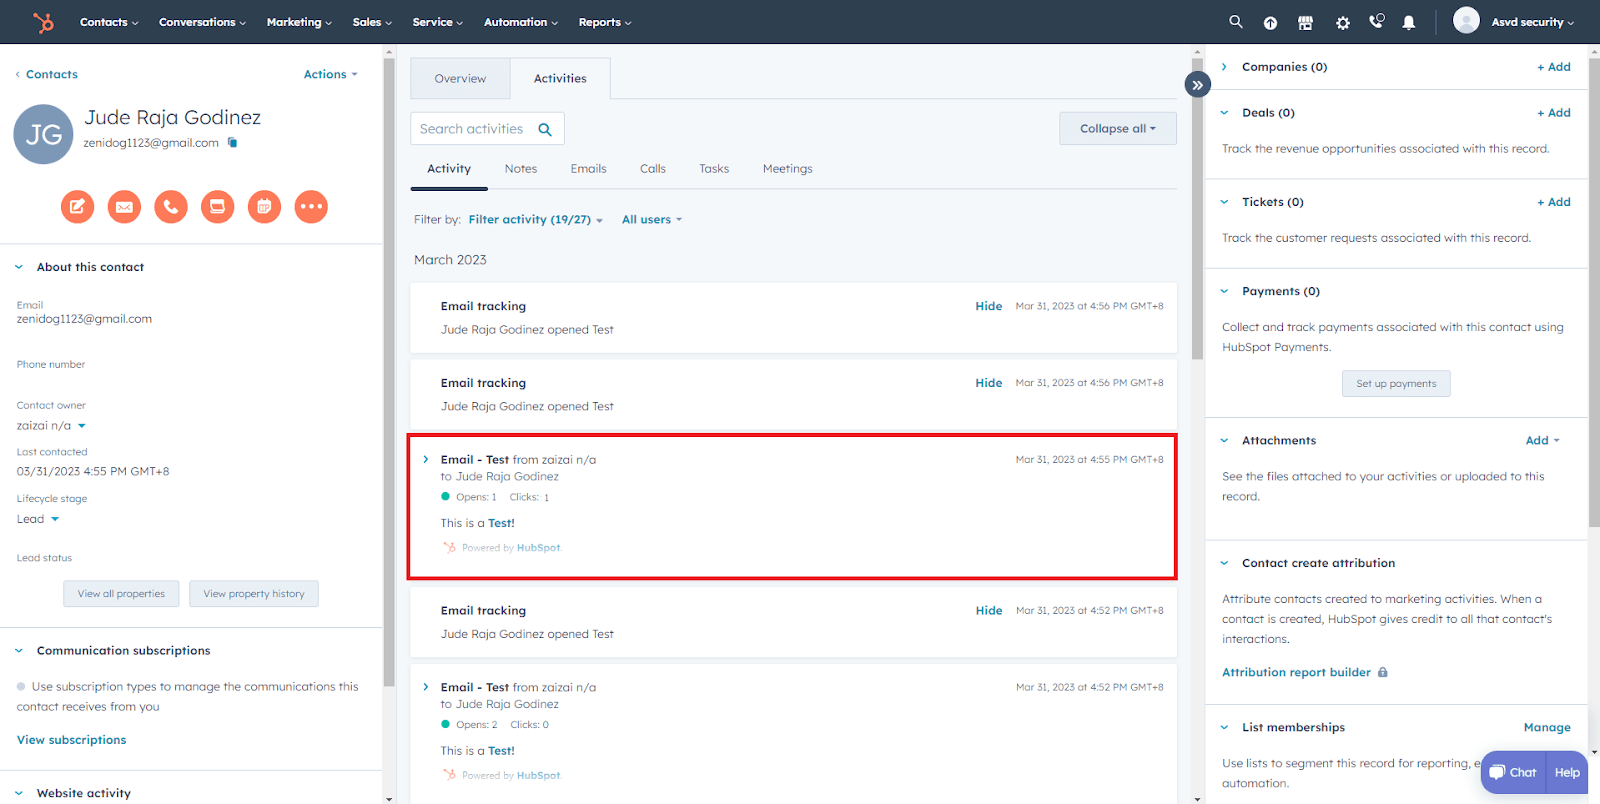Open the Service menu
The image size is (1600, 804).
click(438, 22)
